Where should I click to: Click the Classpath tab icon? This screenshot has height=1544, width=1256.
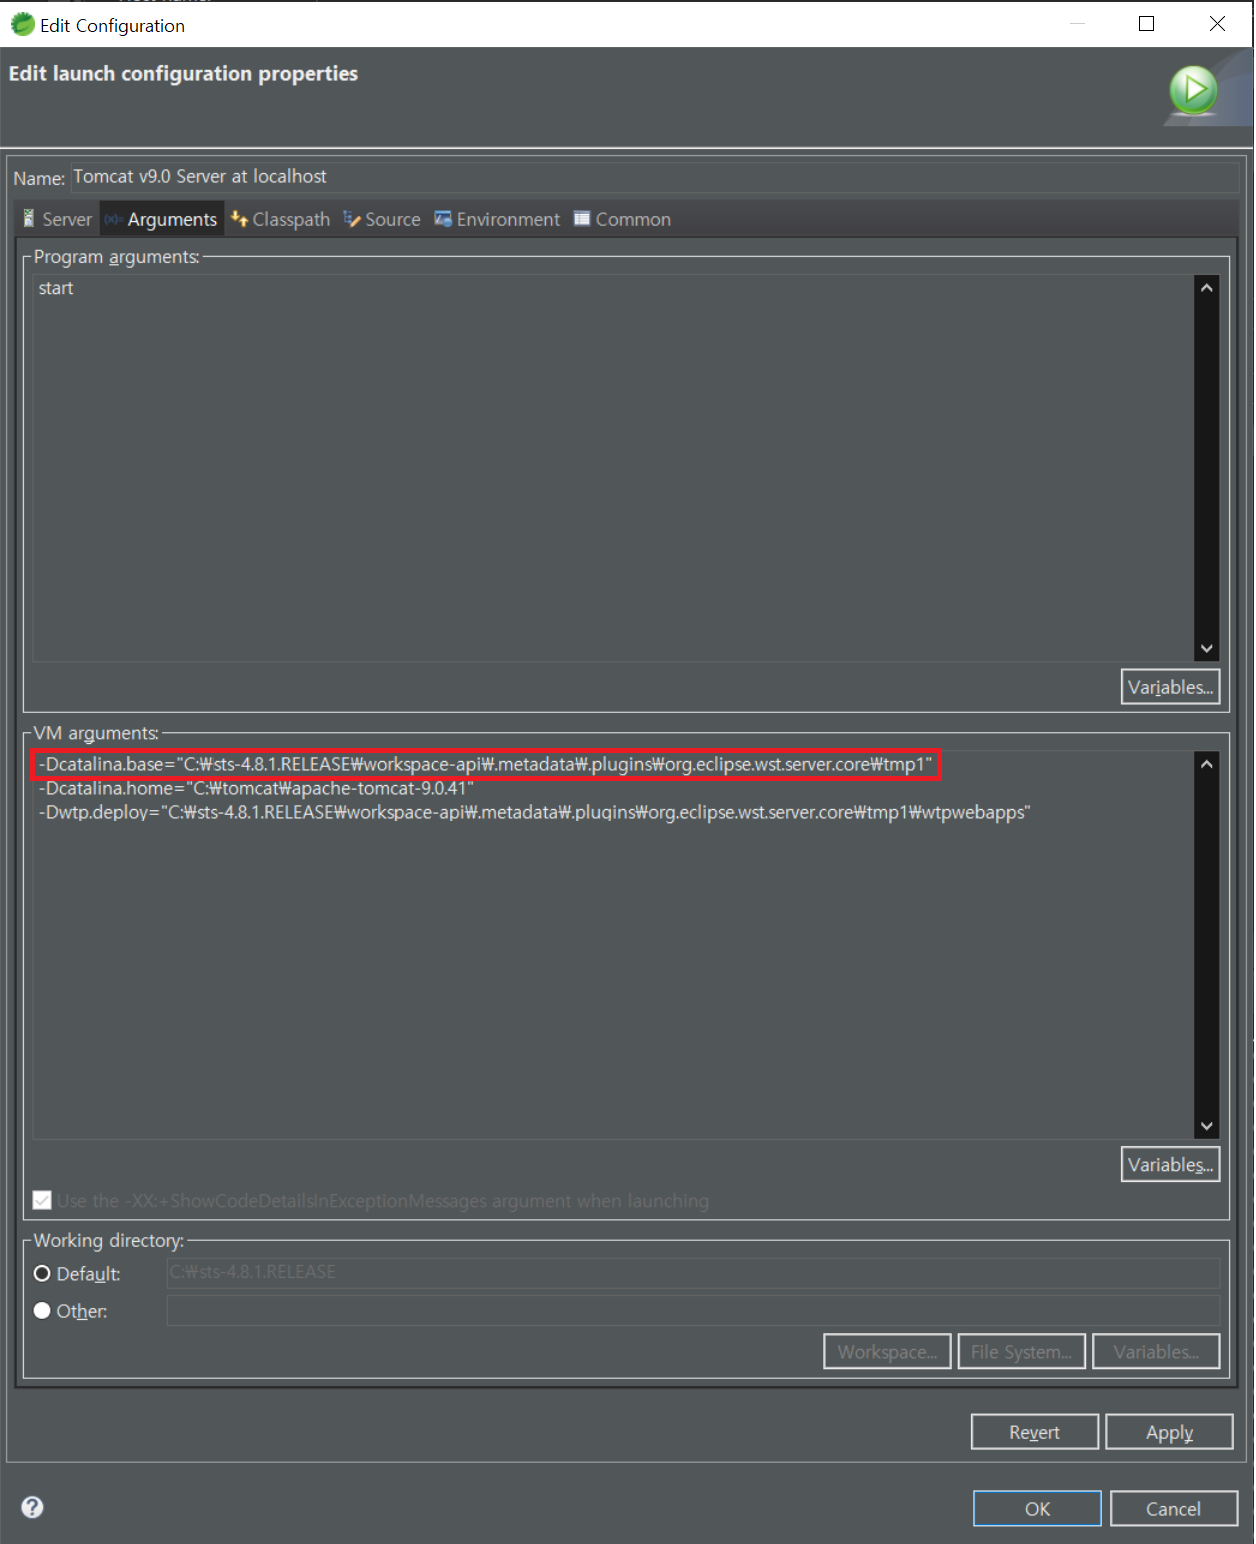pos(239,218)
